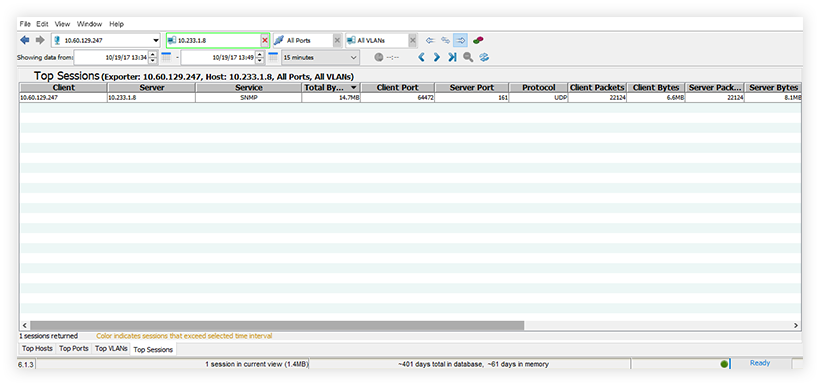Click the scrollbar left arrow

[25, 326]
